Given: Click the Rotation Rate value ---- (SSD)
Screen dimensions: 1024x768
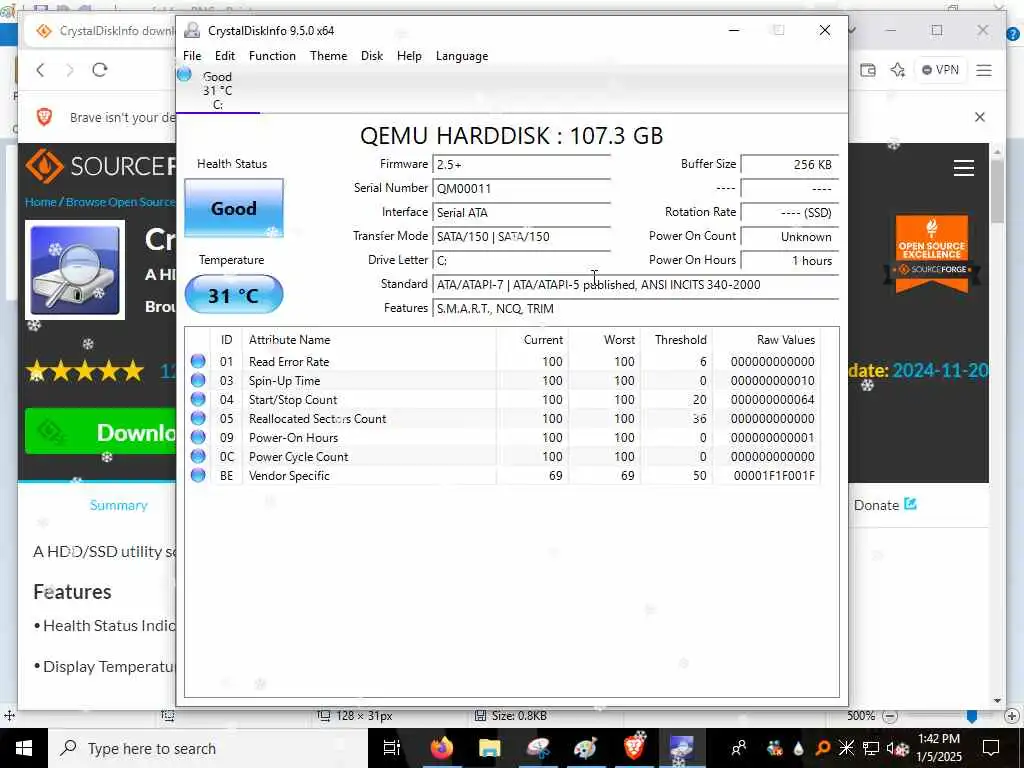Looking at the screenshot, I should pyautogui.click(x=790, y=213).
